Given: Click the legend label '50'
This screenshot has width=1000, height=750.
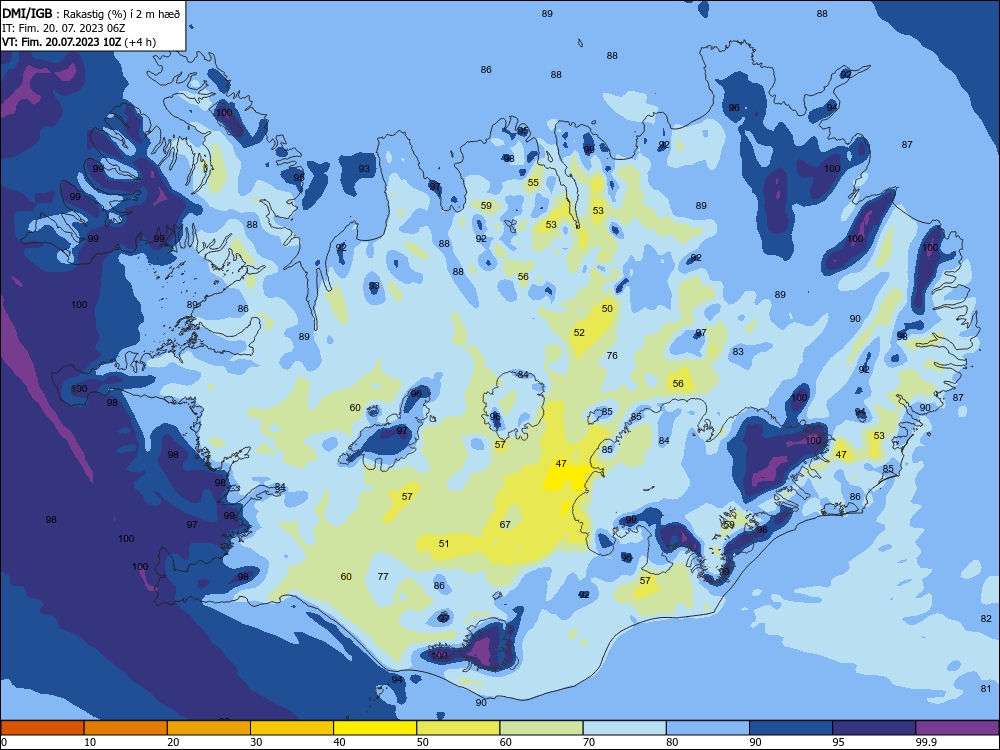Looking at the screenshot, I should (422, 742).
